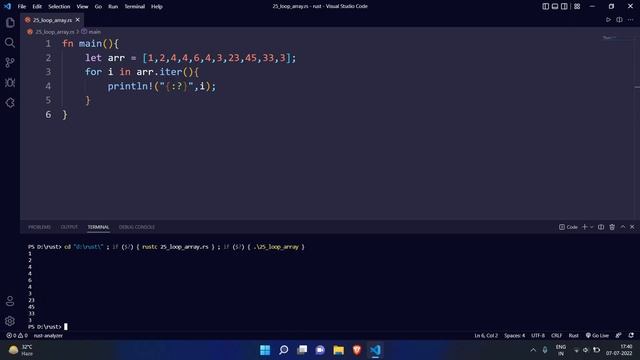Open the Explorer view in the activity bar

(10, 23)
